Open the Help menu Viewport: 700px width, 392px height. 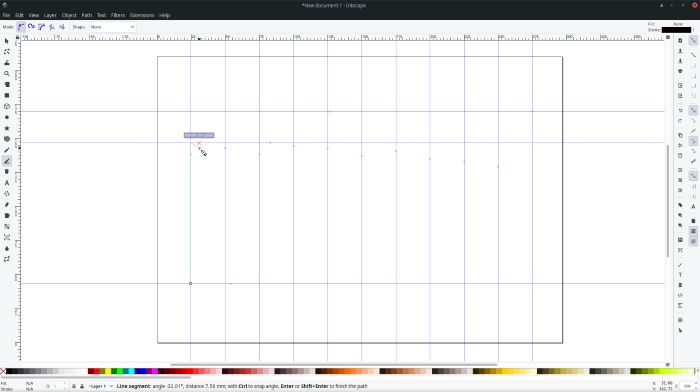(x=164, y=15)
